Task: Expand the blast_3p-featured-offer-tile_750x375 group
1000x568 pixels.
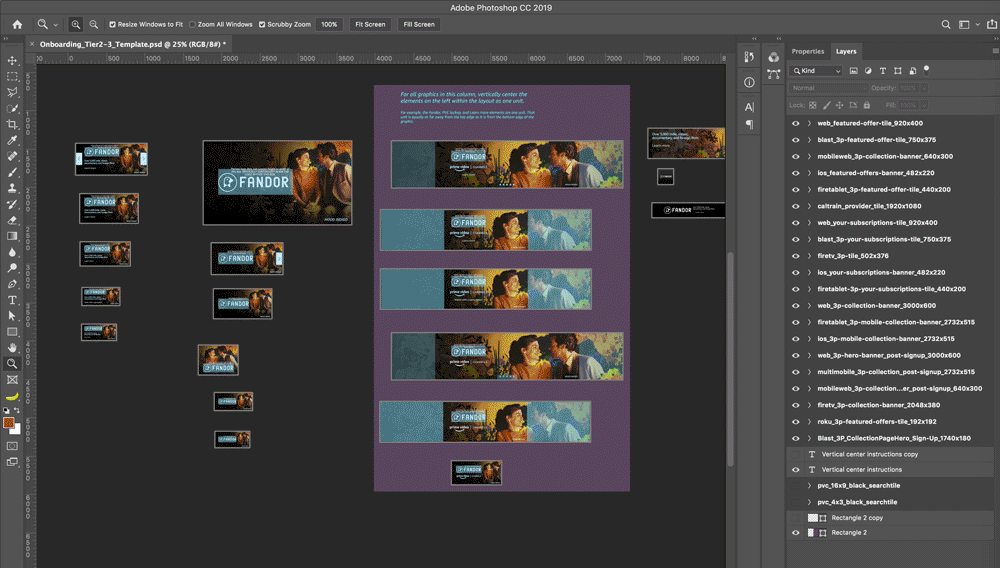Action: [809, 140]
